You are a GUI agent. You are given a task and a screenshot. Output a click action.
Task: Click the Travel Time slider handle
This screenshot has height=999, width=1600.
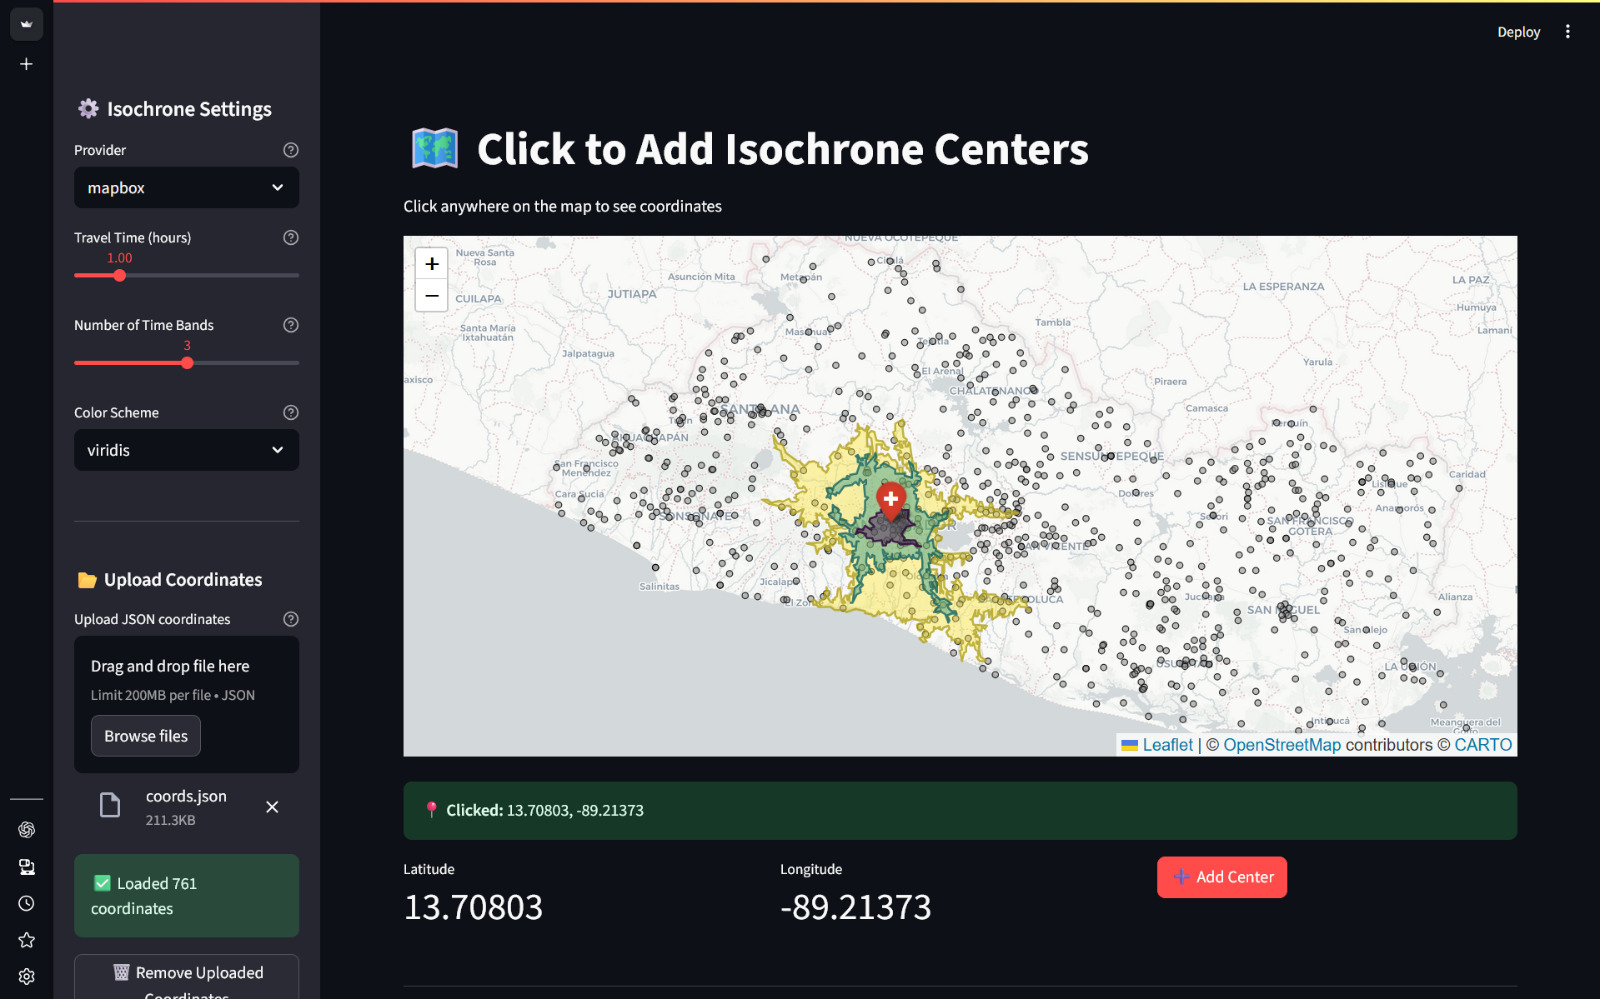coord(120,275)
